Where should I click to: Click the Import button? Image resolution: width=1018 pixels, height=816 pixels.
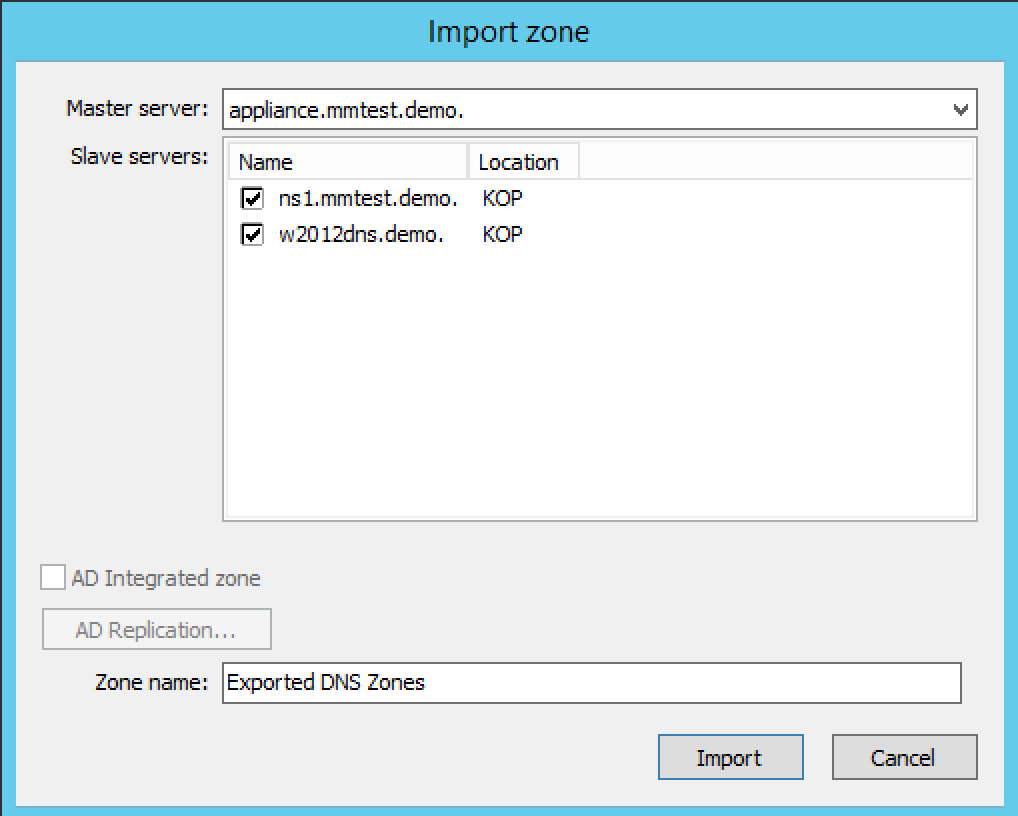coord(730,758)
